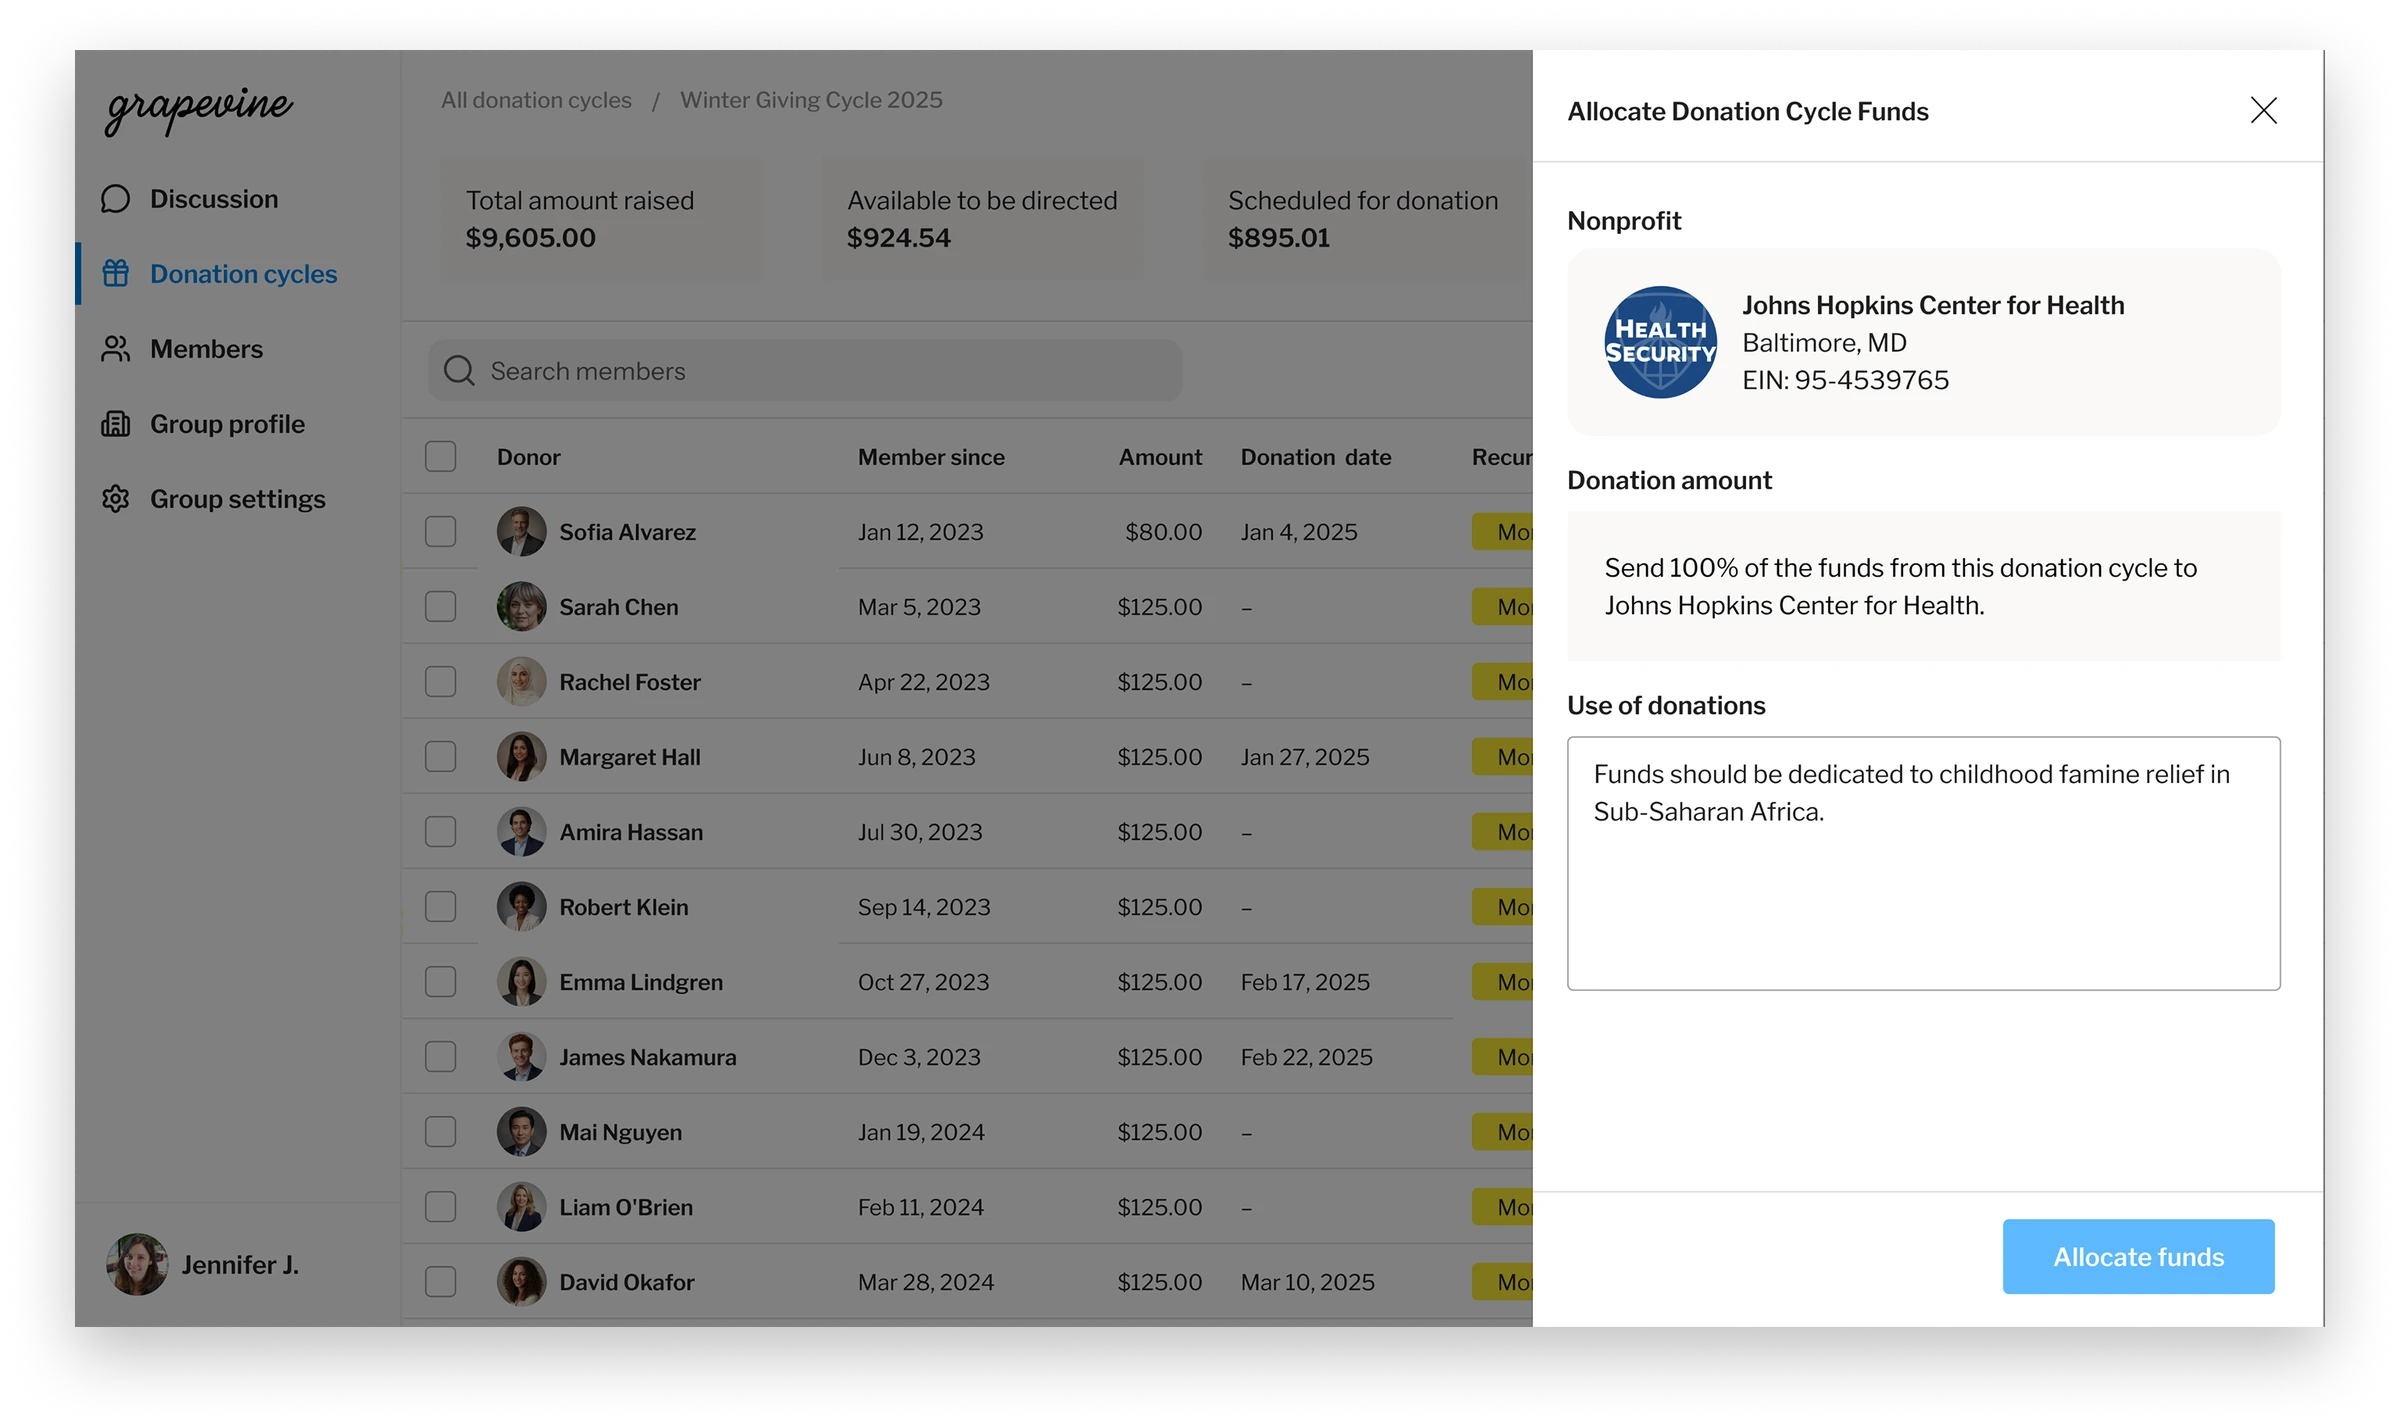Click Sarah Chen's avatar

click(x=521, y=606)
